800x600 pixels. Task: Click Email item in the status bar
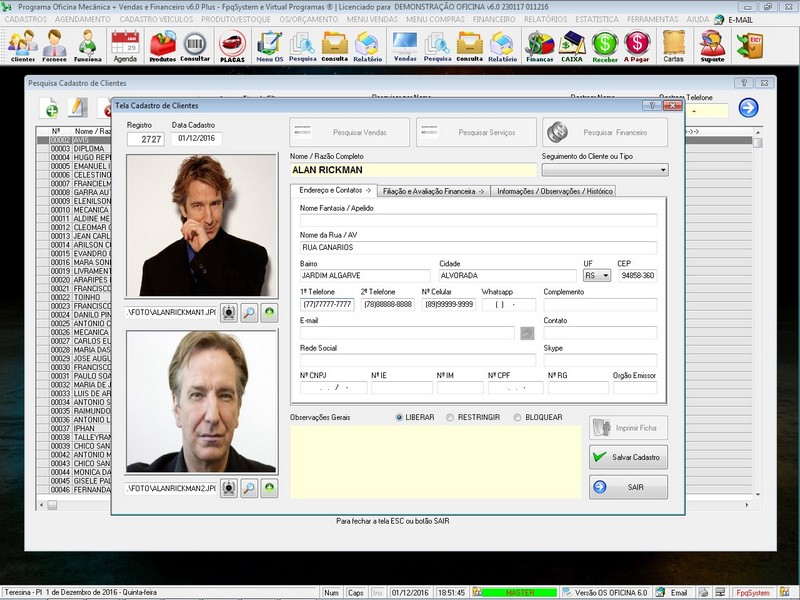(x=672, y=593)
